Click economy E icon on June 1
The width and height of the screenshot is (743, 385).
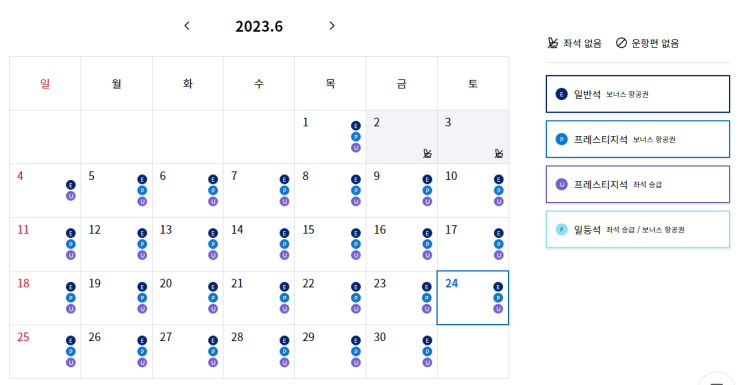click(x=355, y=126)
